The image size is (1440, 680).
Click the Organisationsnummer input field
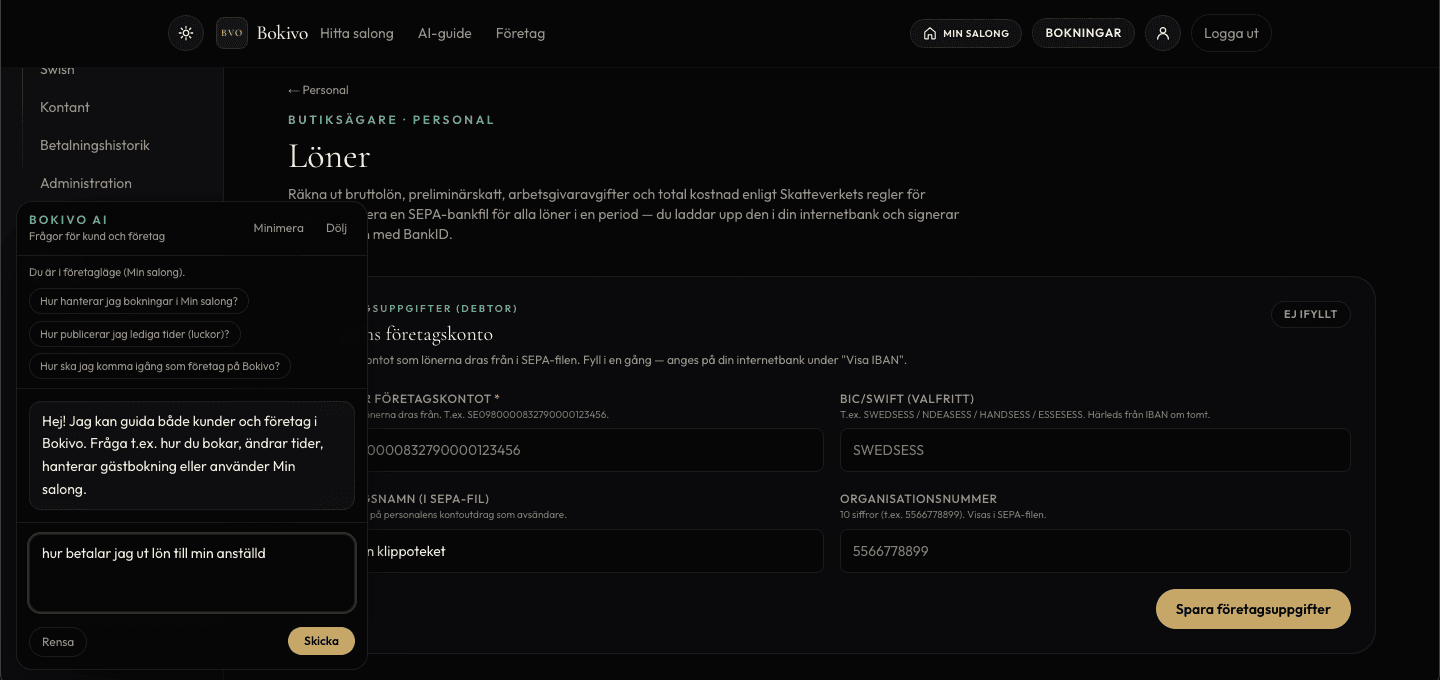(x=1095, y=551)
